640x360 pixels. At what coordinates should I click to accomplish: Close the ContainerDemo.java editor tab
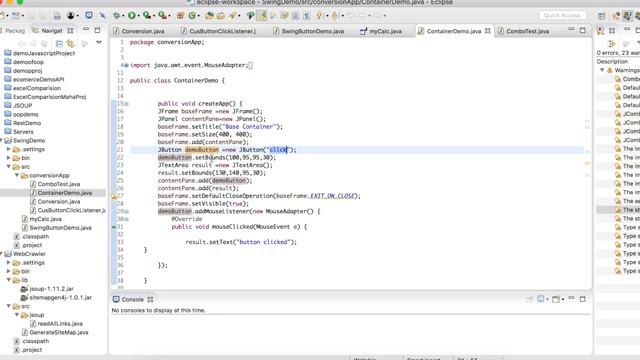487,31
